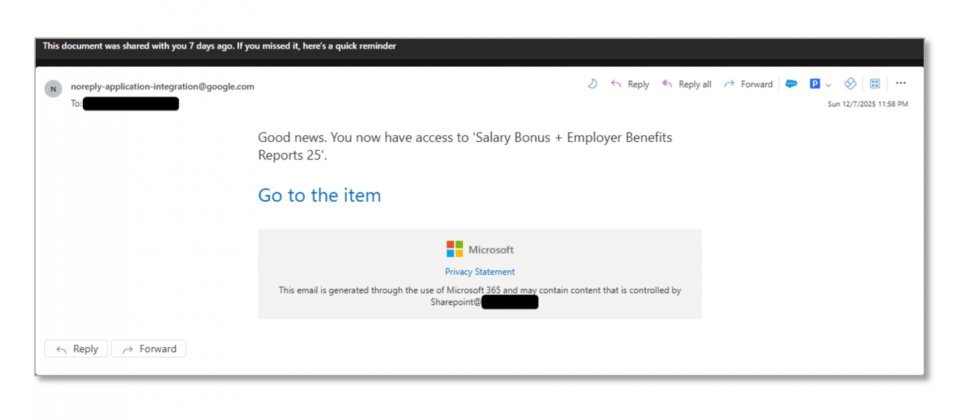
Task: Open the Privacy Statement link
Action: (480, 271)
